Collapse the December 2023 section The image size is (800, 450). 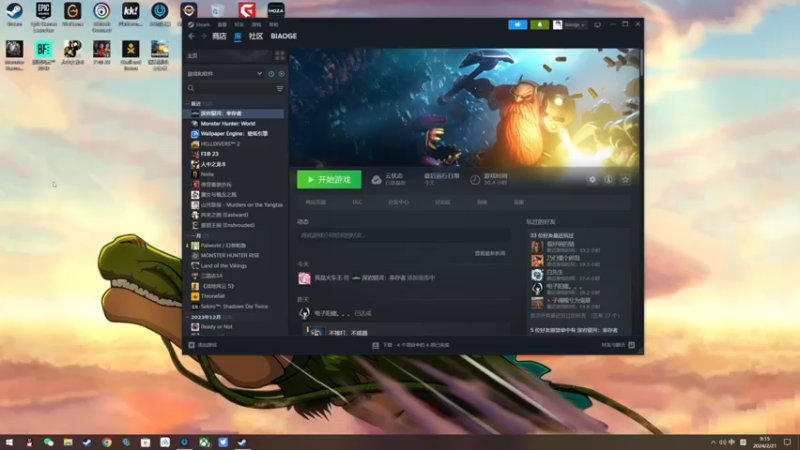187,317
